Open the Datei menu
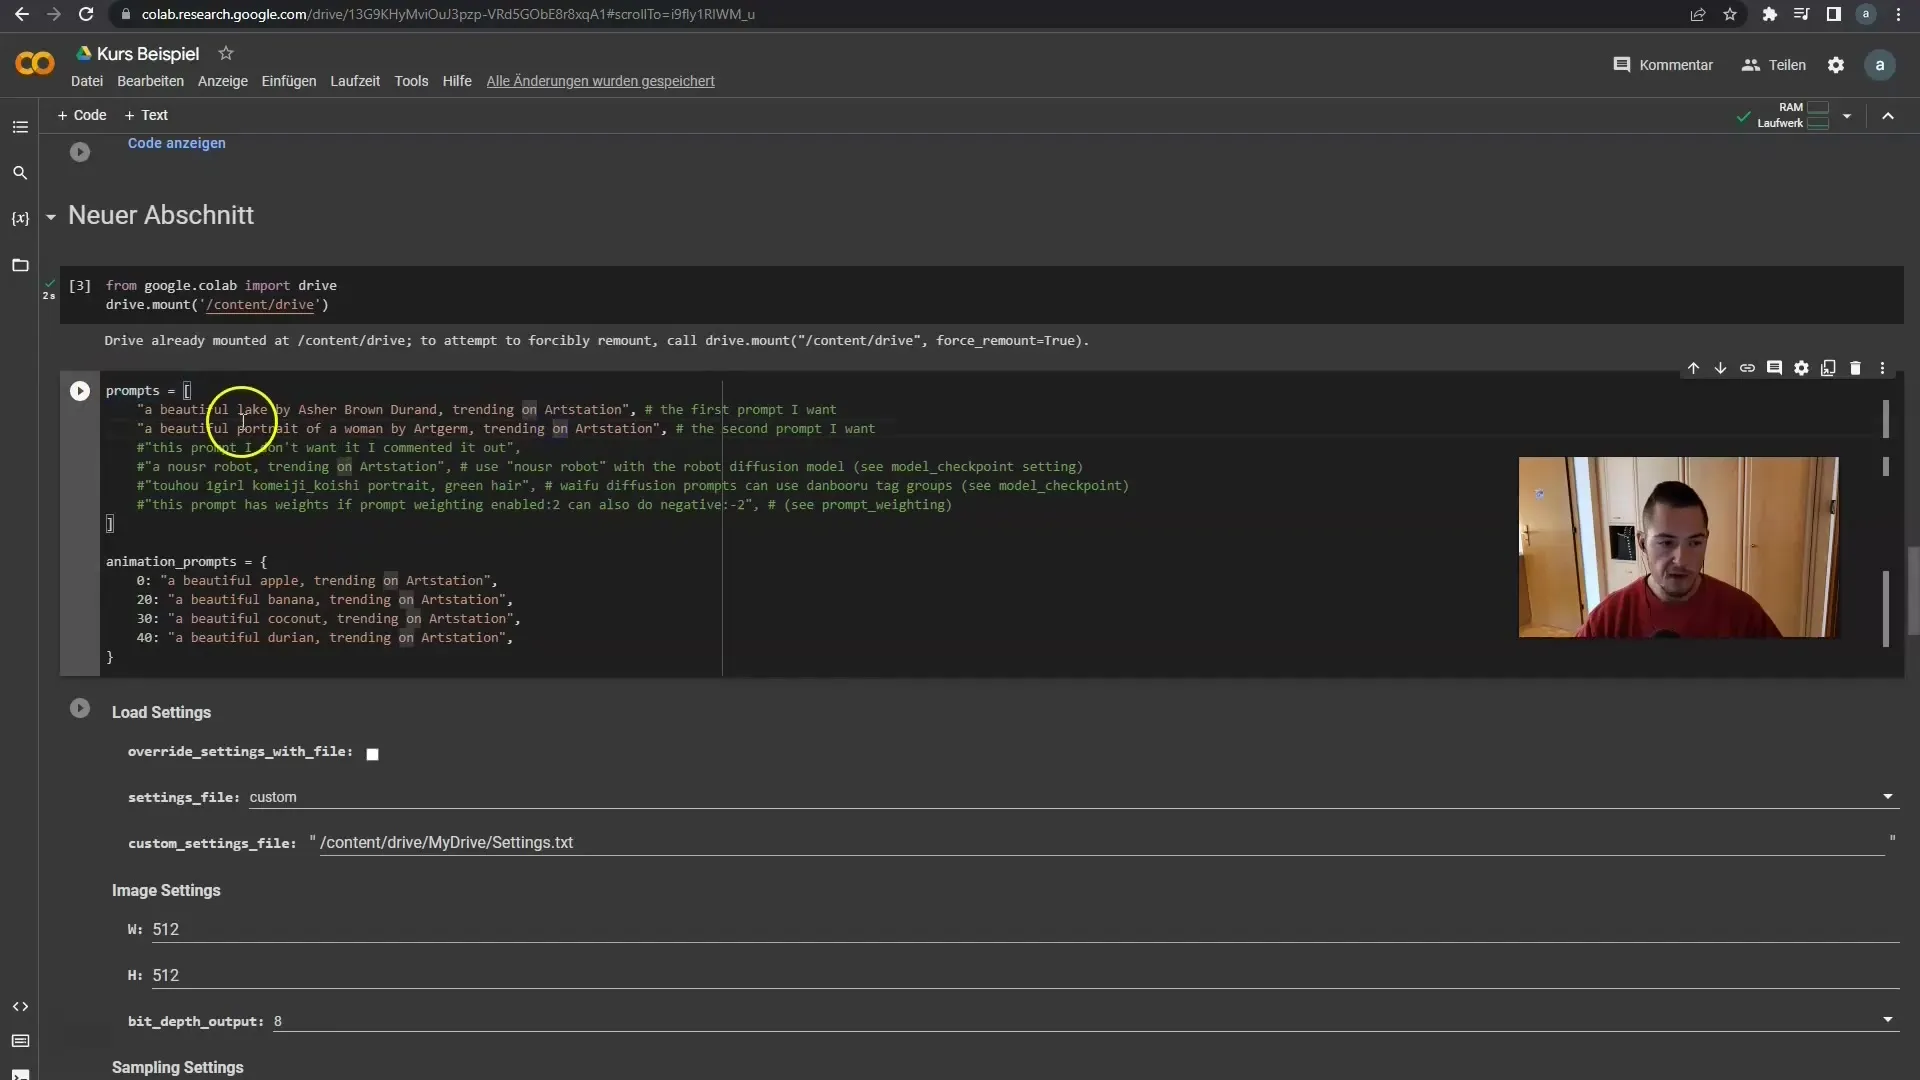Screen dimensions: 1920x1080 coord(87,81)
